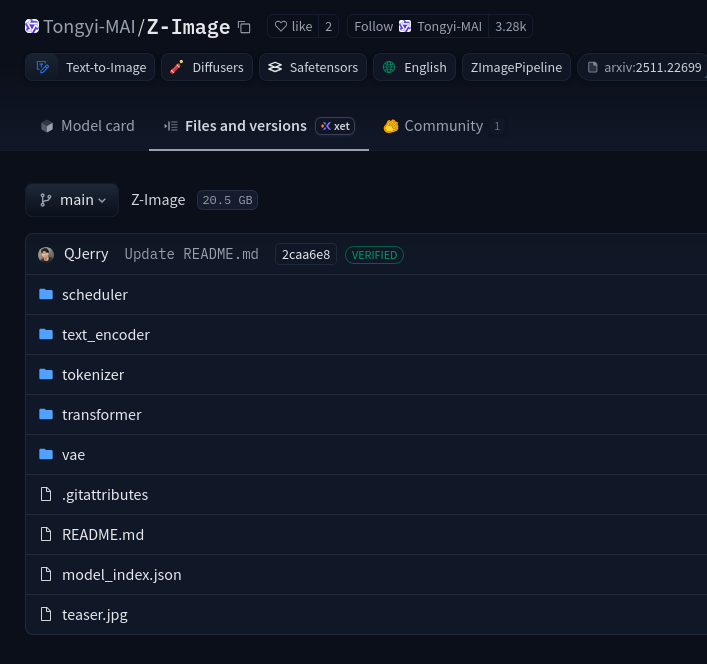707x664 pixels.
Task: Open the tokenizer folder
Action: [x=93, y=375]
